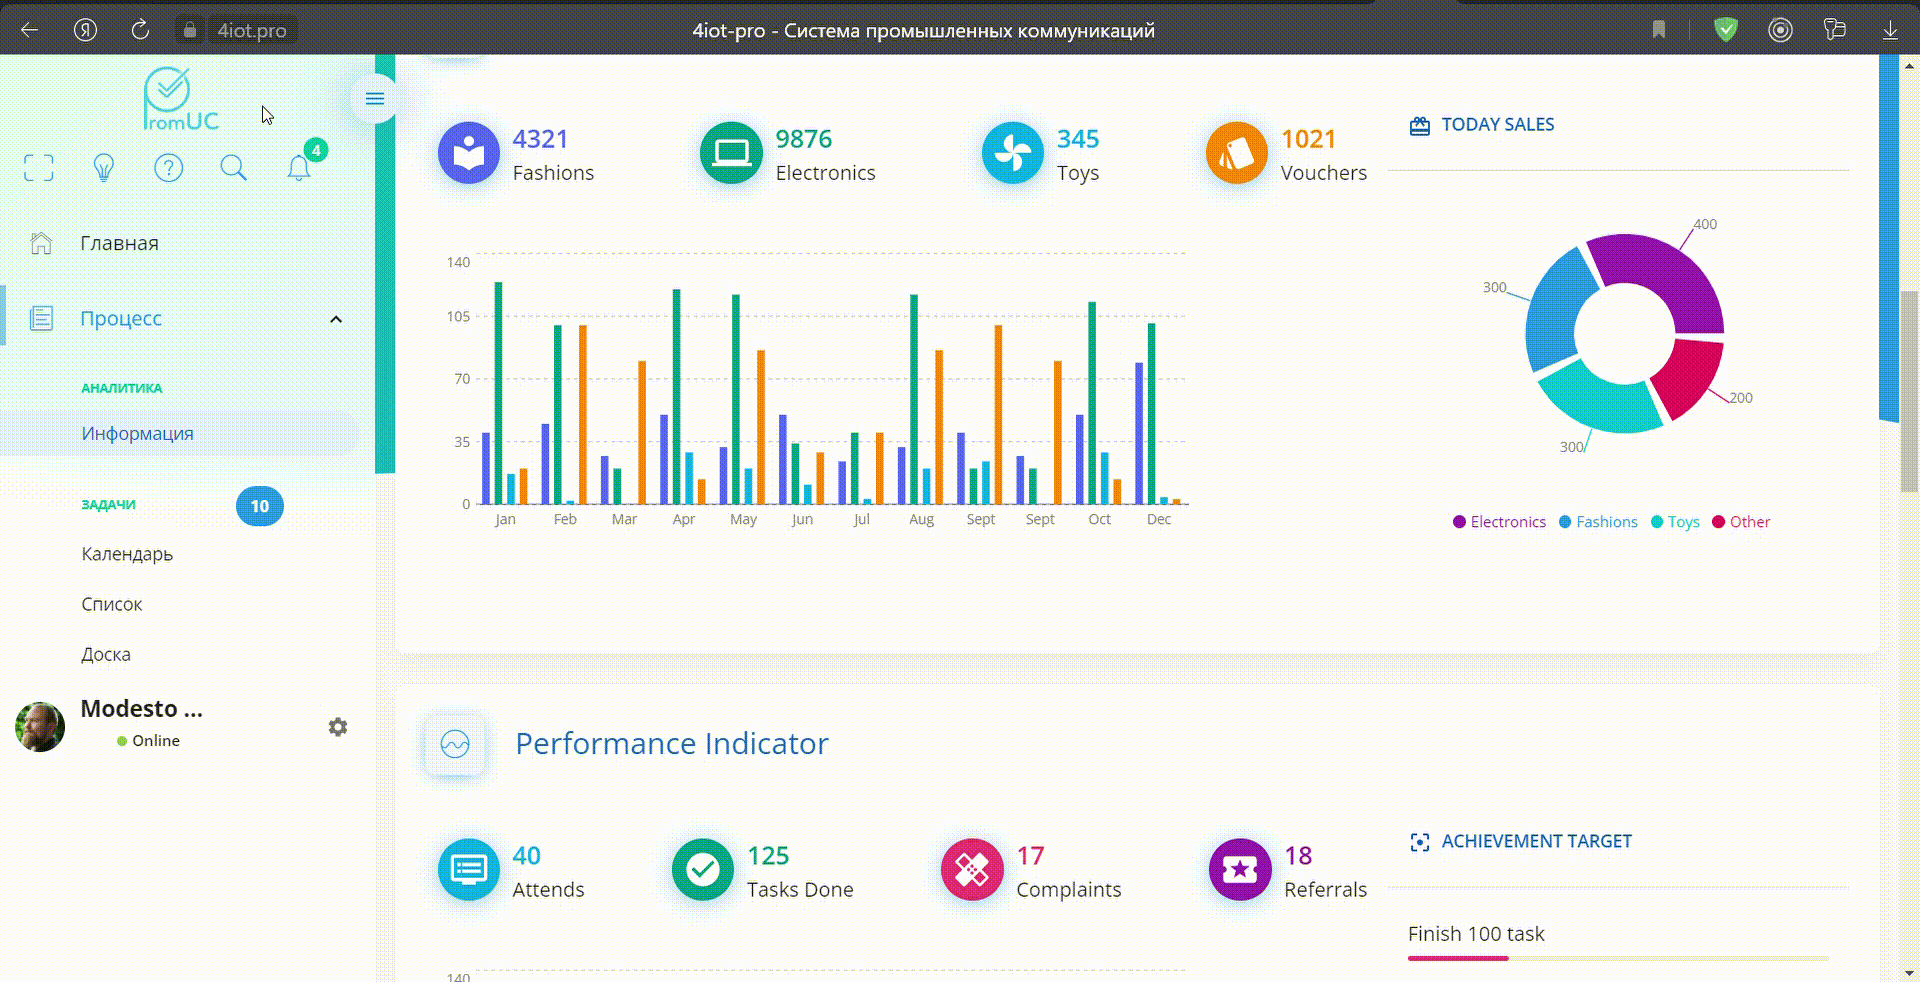1920x982 pixels.
Task: Click the lightbulb icon in sidebar
Action: pyautogui.click(x=104, y=168)
